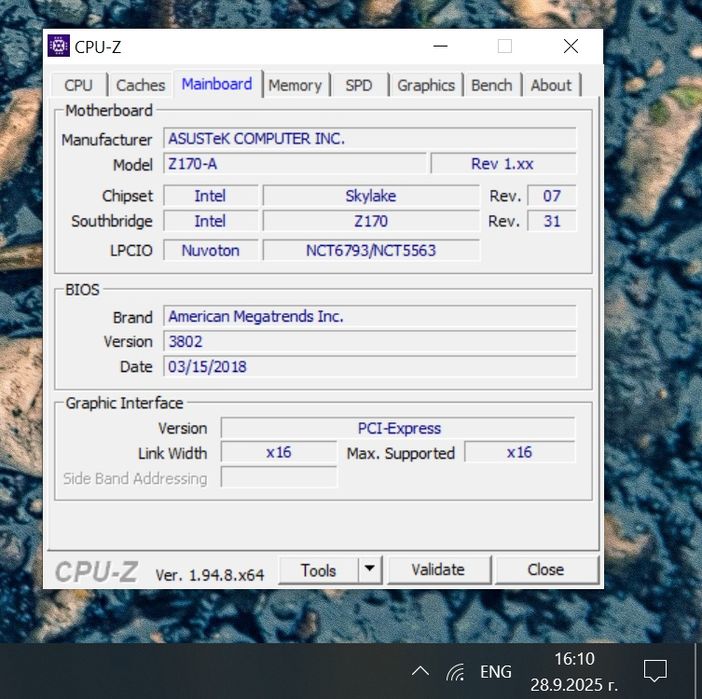Viewport: 702px width, 699px height.
Task: Click the Chipset name Skylake
Action: (371, 196)
